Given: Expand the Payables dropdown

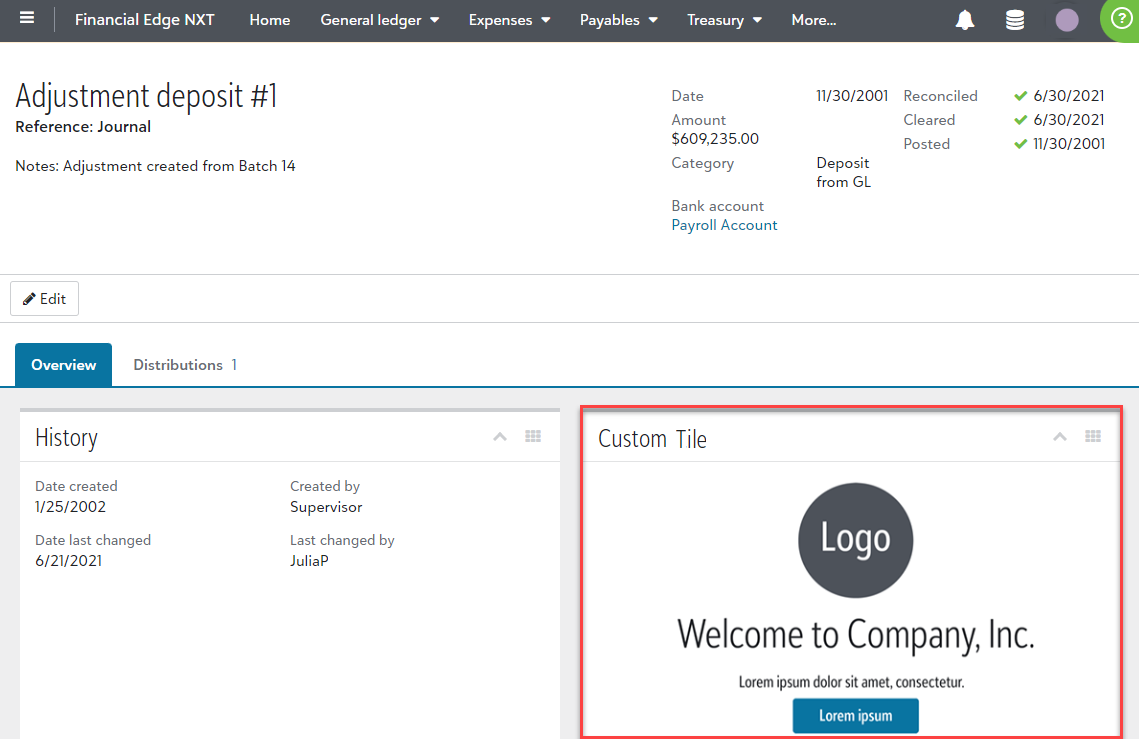Looking at the screenshot, I should pos(618,20).
